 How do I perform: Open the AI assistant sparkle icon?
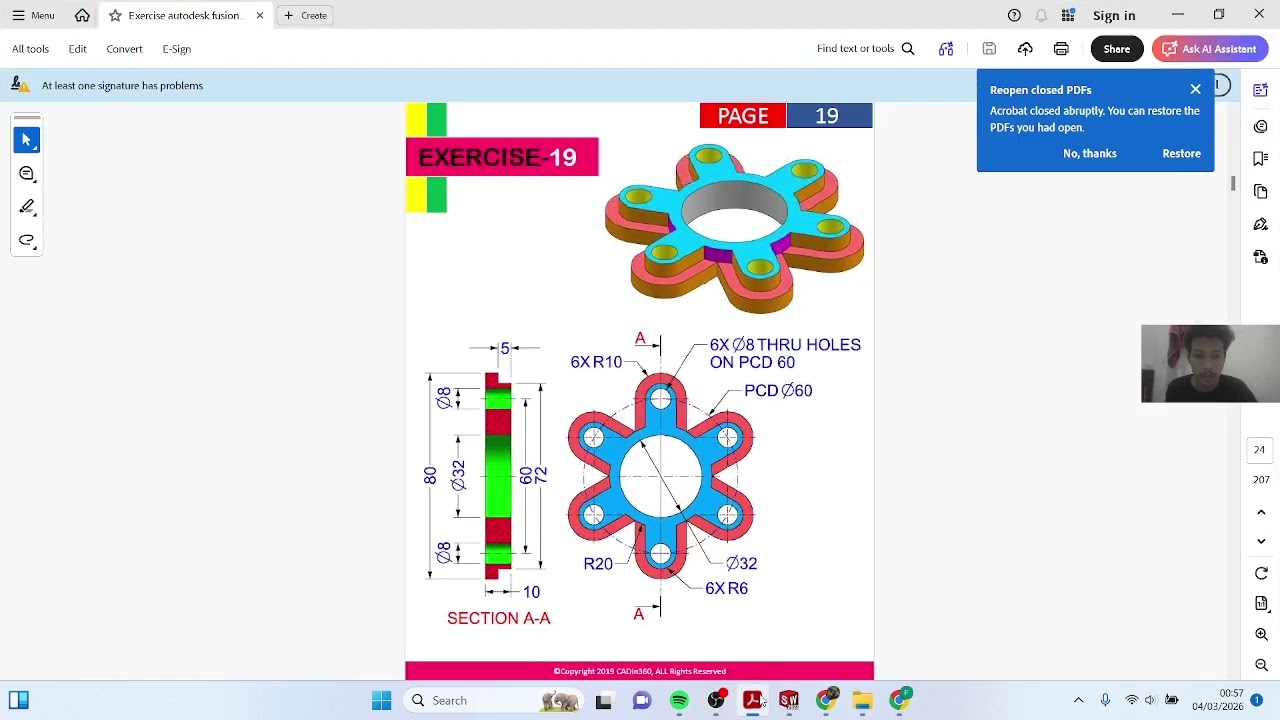tap(946, 48)
